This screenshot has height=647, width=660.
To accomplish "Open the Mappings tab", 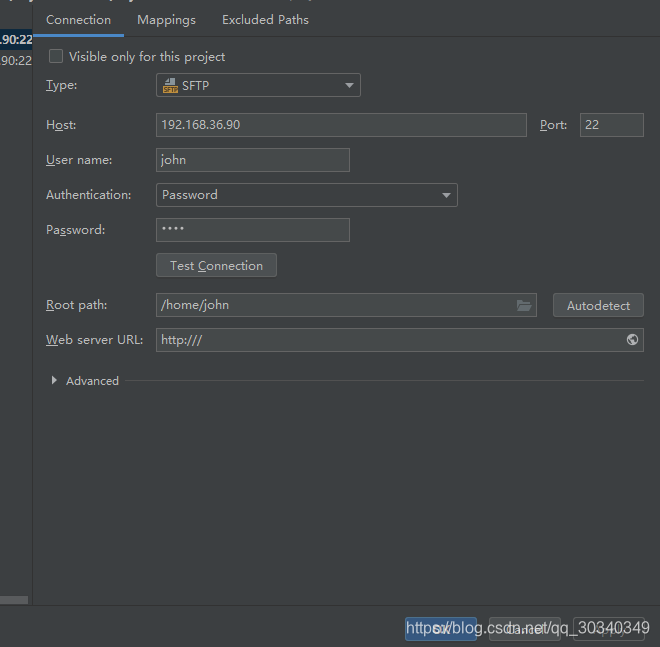I will click(x=166, y=20).
